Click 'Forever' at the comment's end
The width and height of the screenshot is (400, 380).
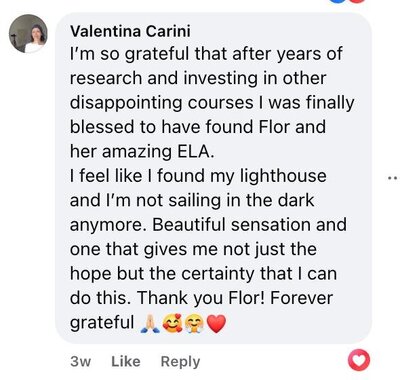pos(301,298)
